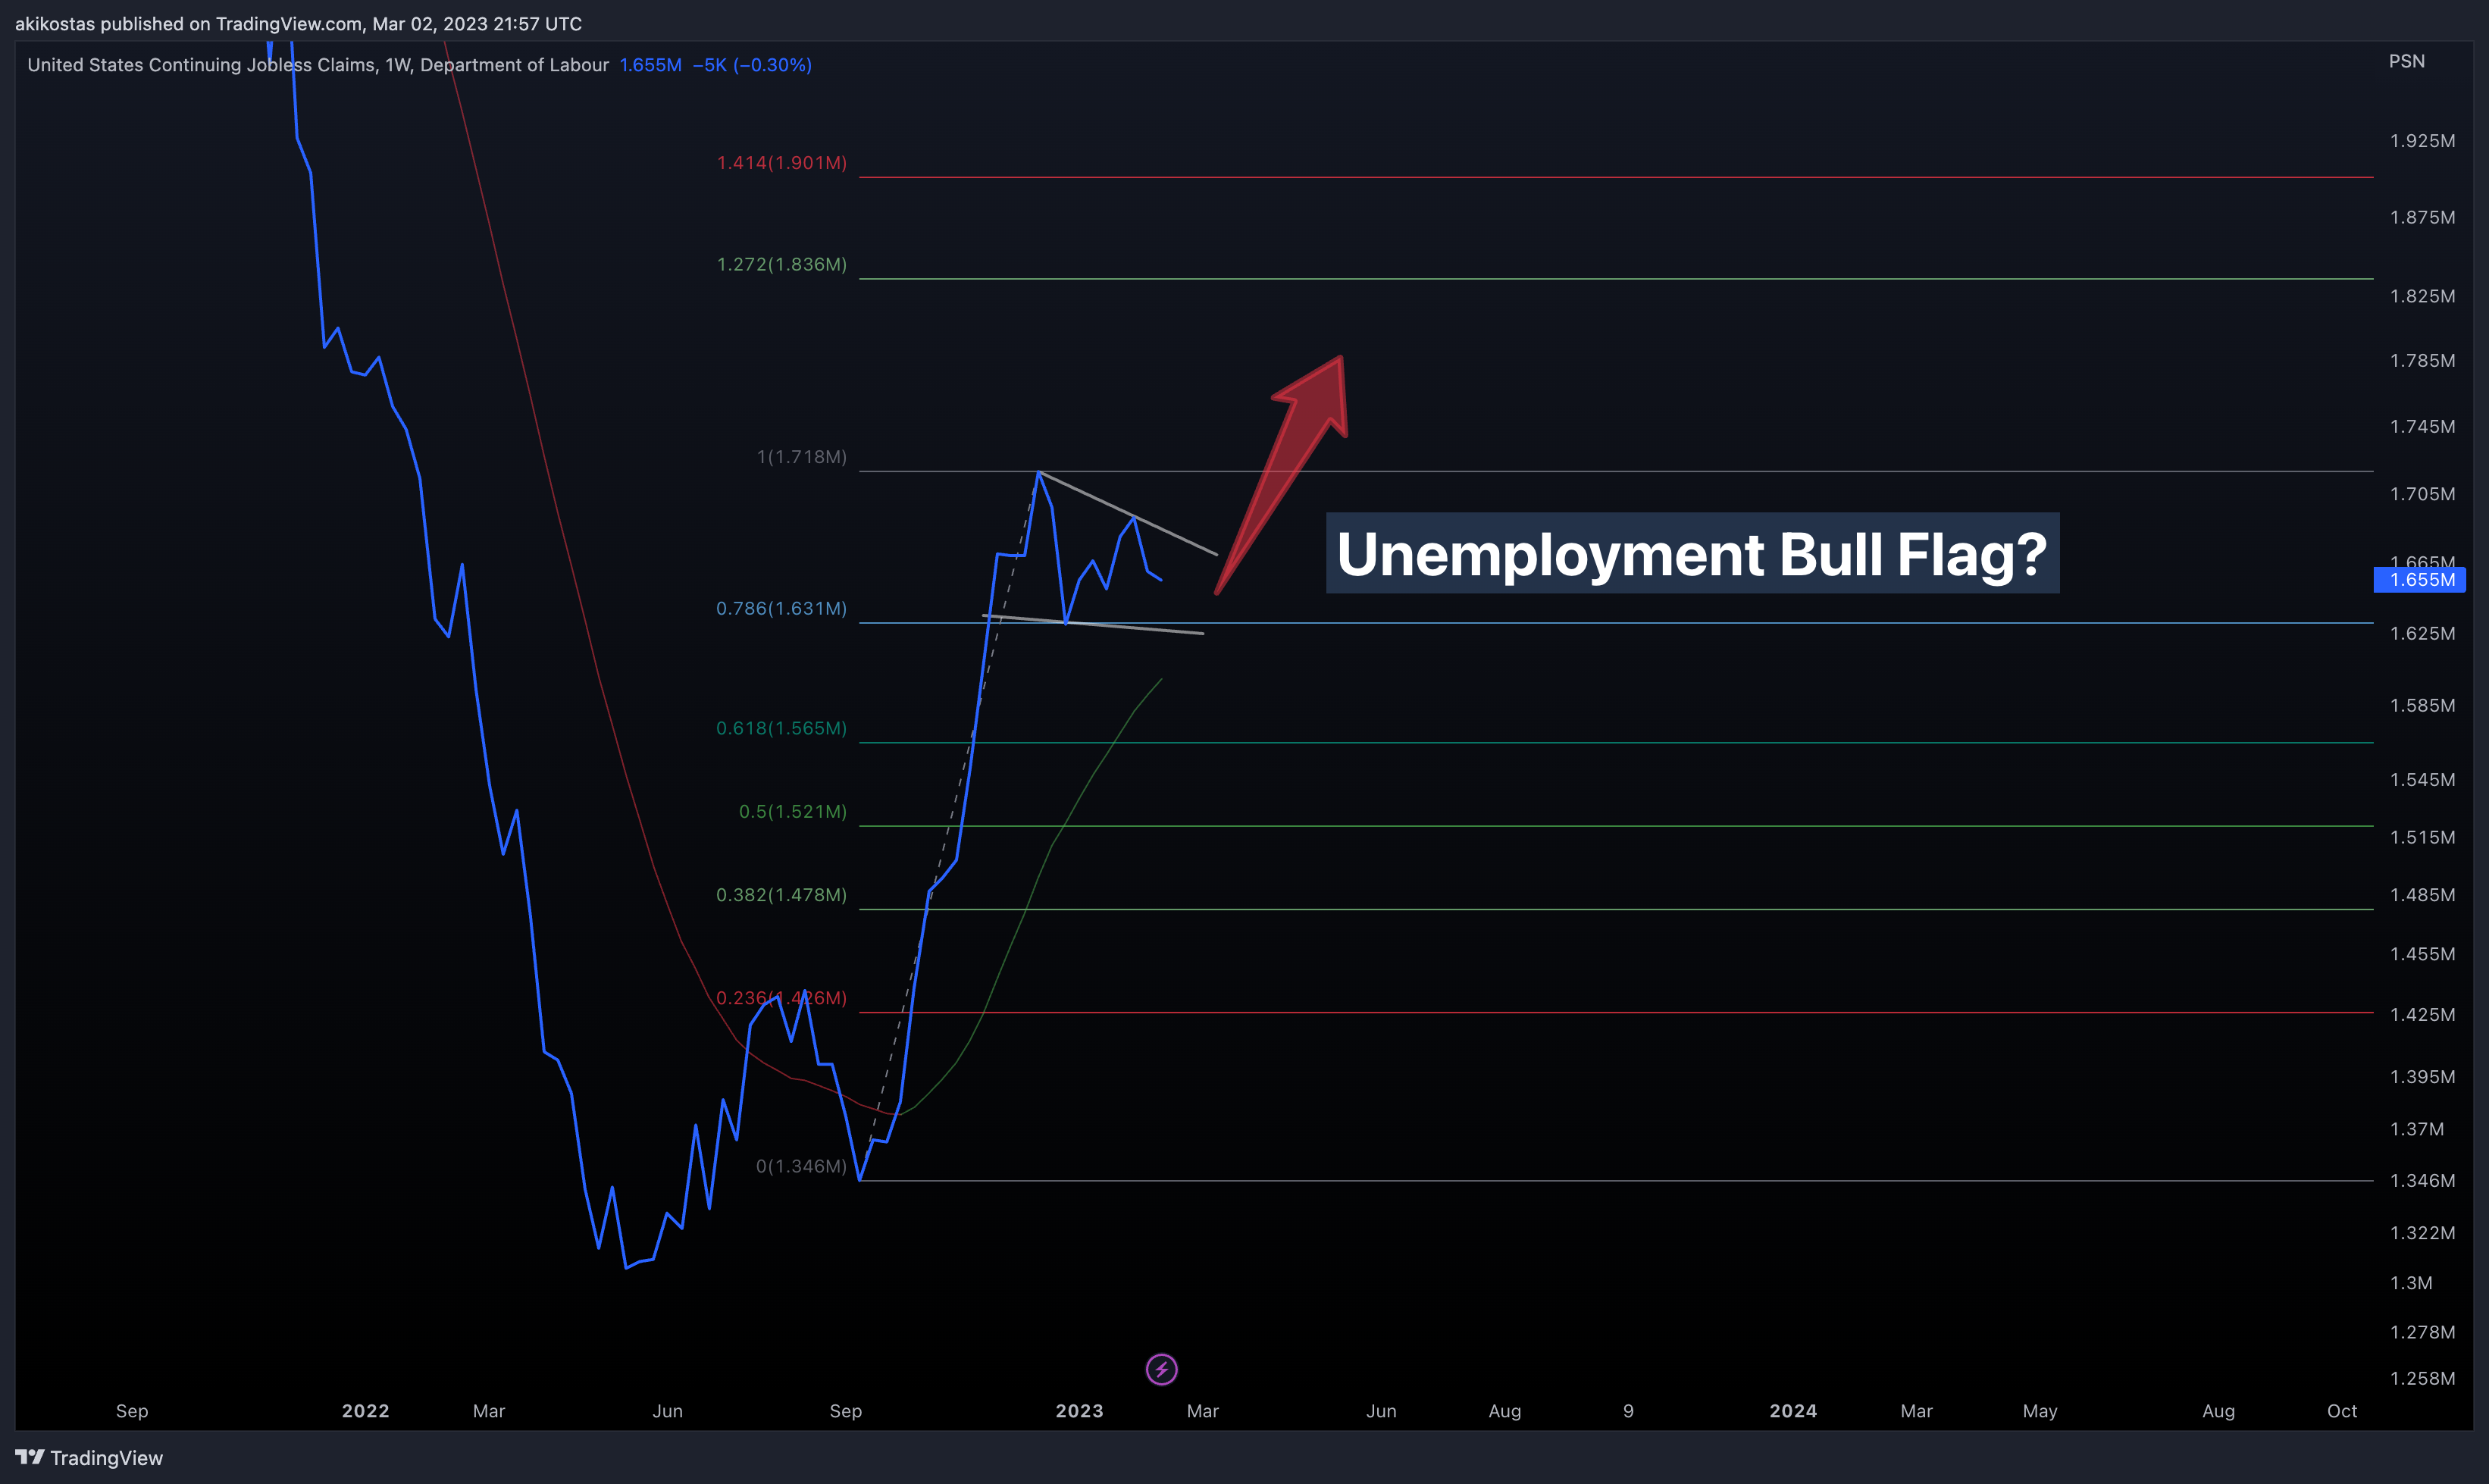Click the 1.485M price axis value

pos(2422,895)
